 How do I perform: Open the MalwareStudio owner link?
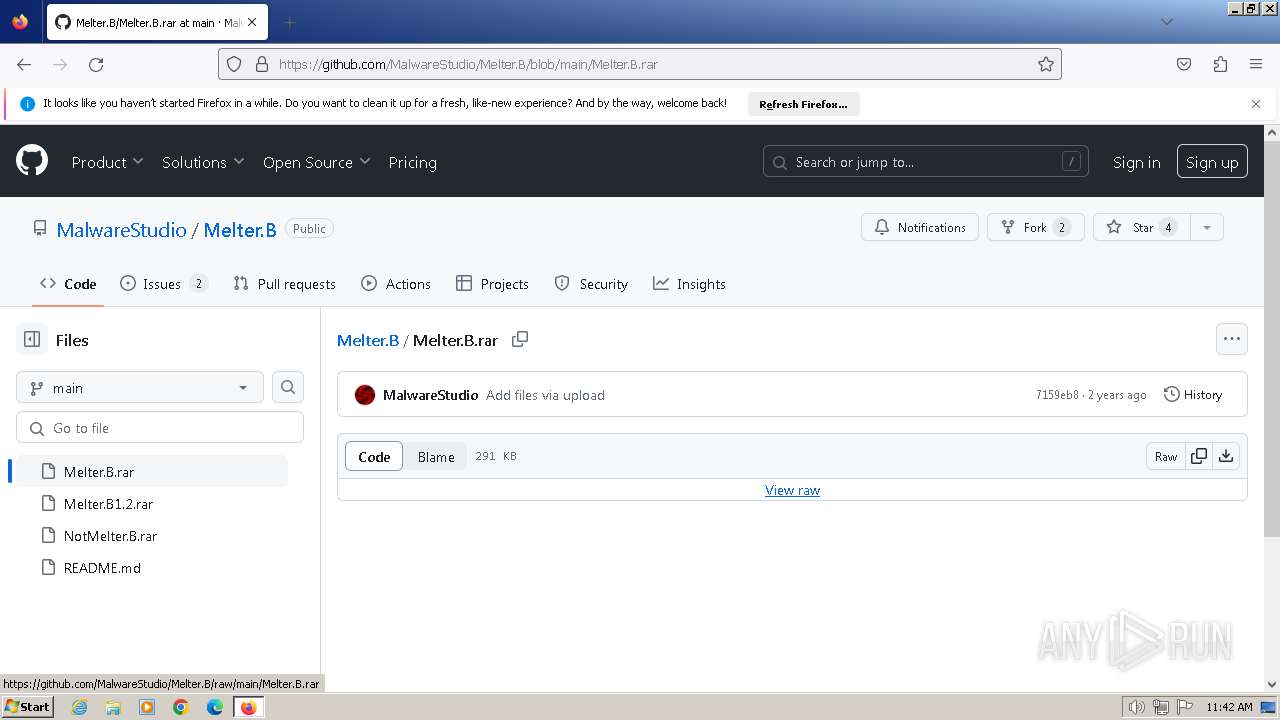point(121,229)
